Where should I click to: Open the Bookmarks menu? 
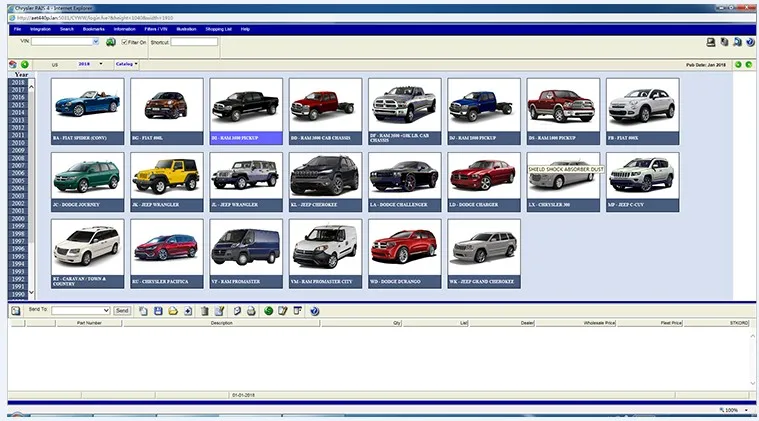(x=94, y=29)
